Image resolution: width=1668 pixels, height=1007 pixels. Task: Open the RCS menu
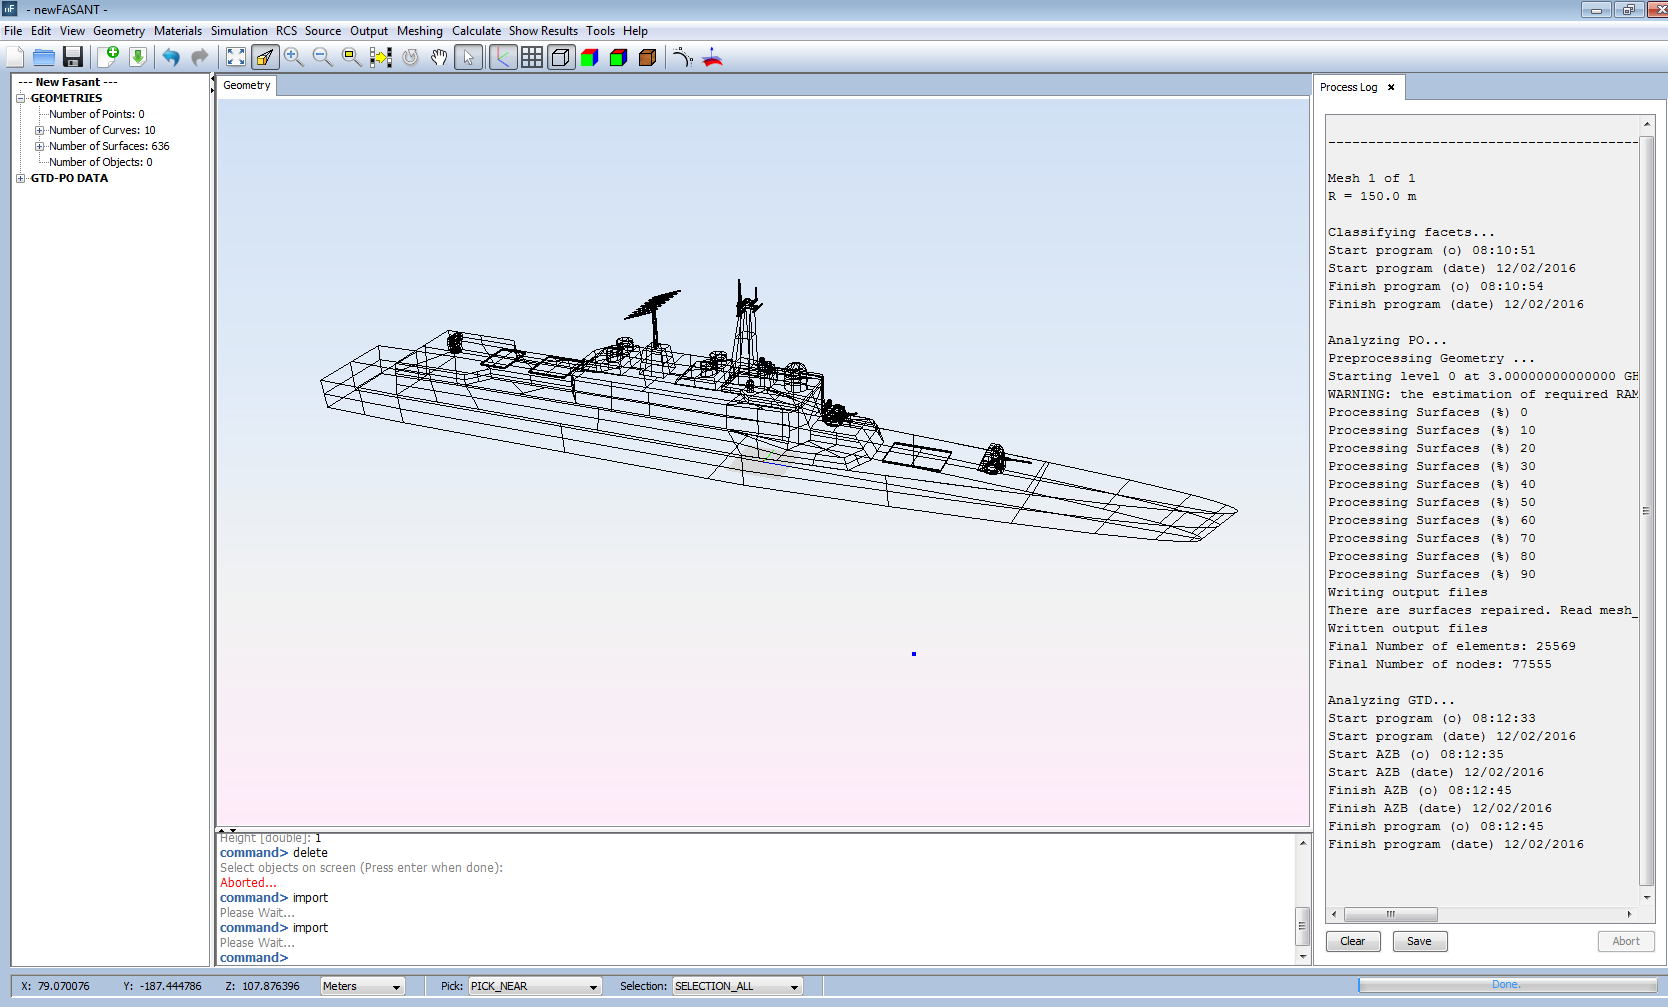point(286,31)
